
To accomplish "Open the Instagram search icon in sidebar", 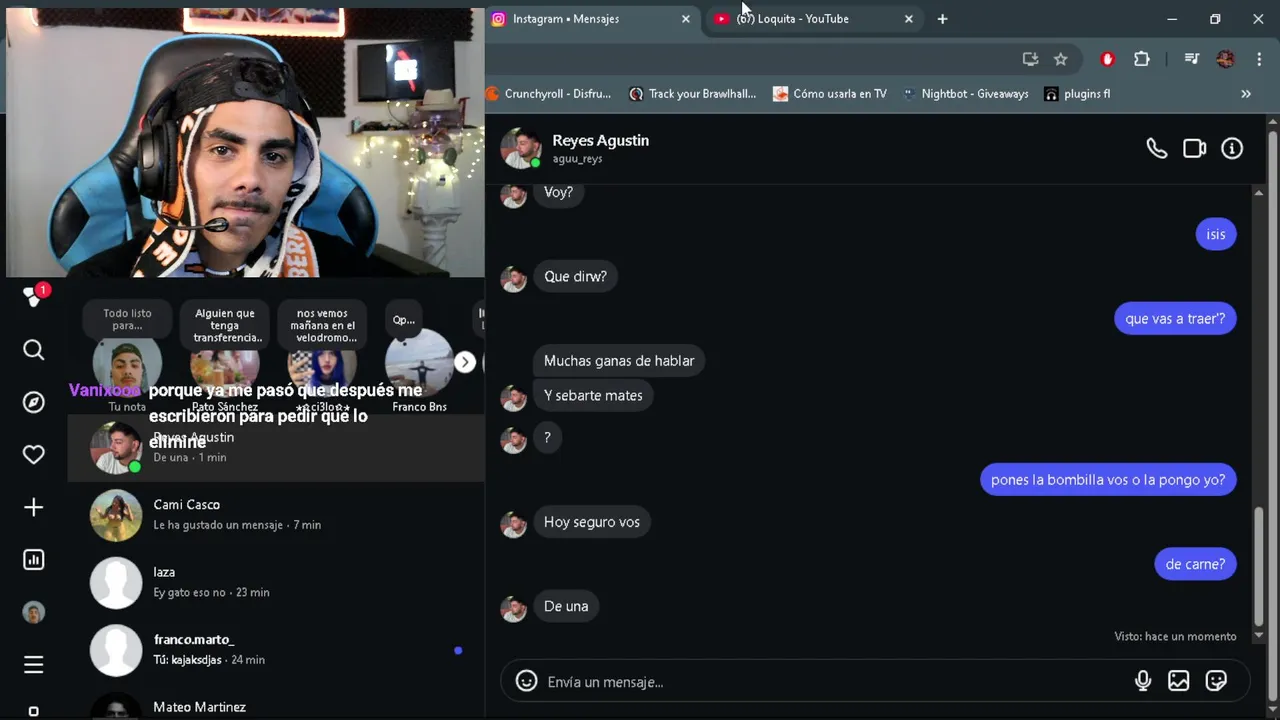I will point(34,350).
